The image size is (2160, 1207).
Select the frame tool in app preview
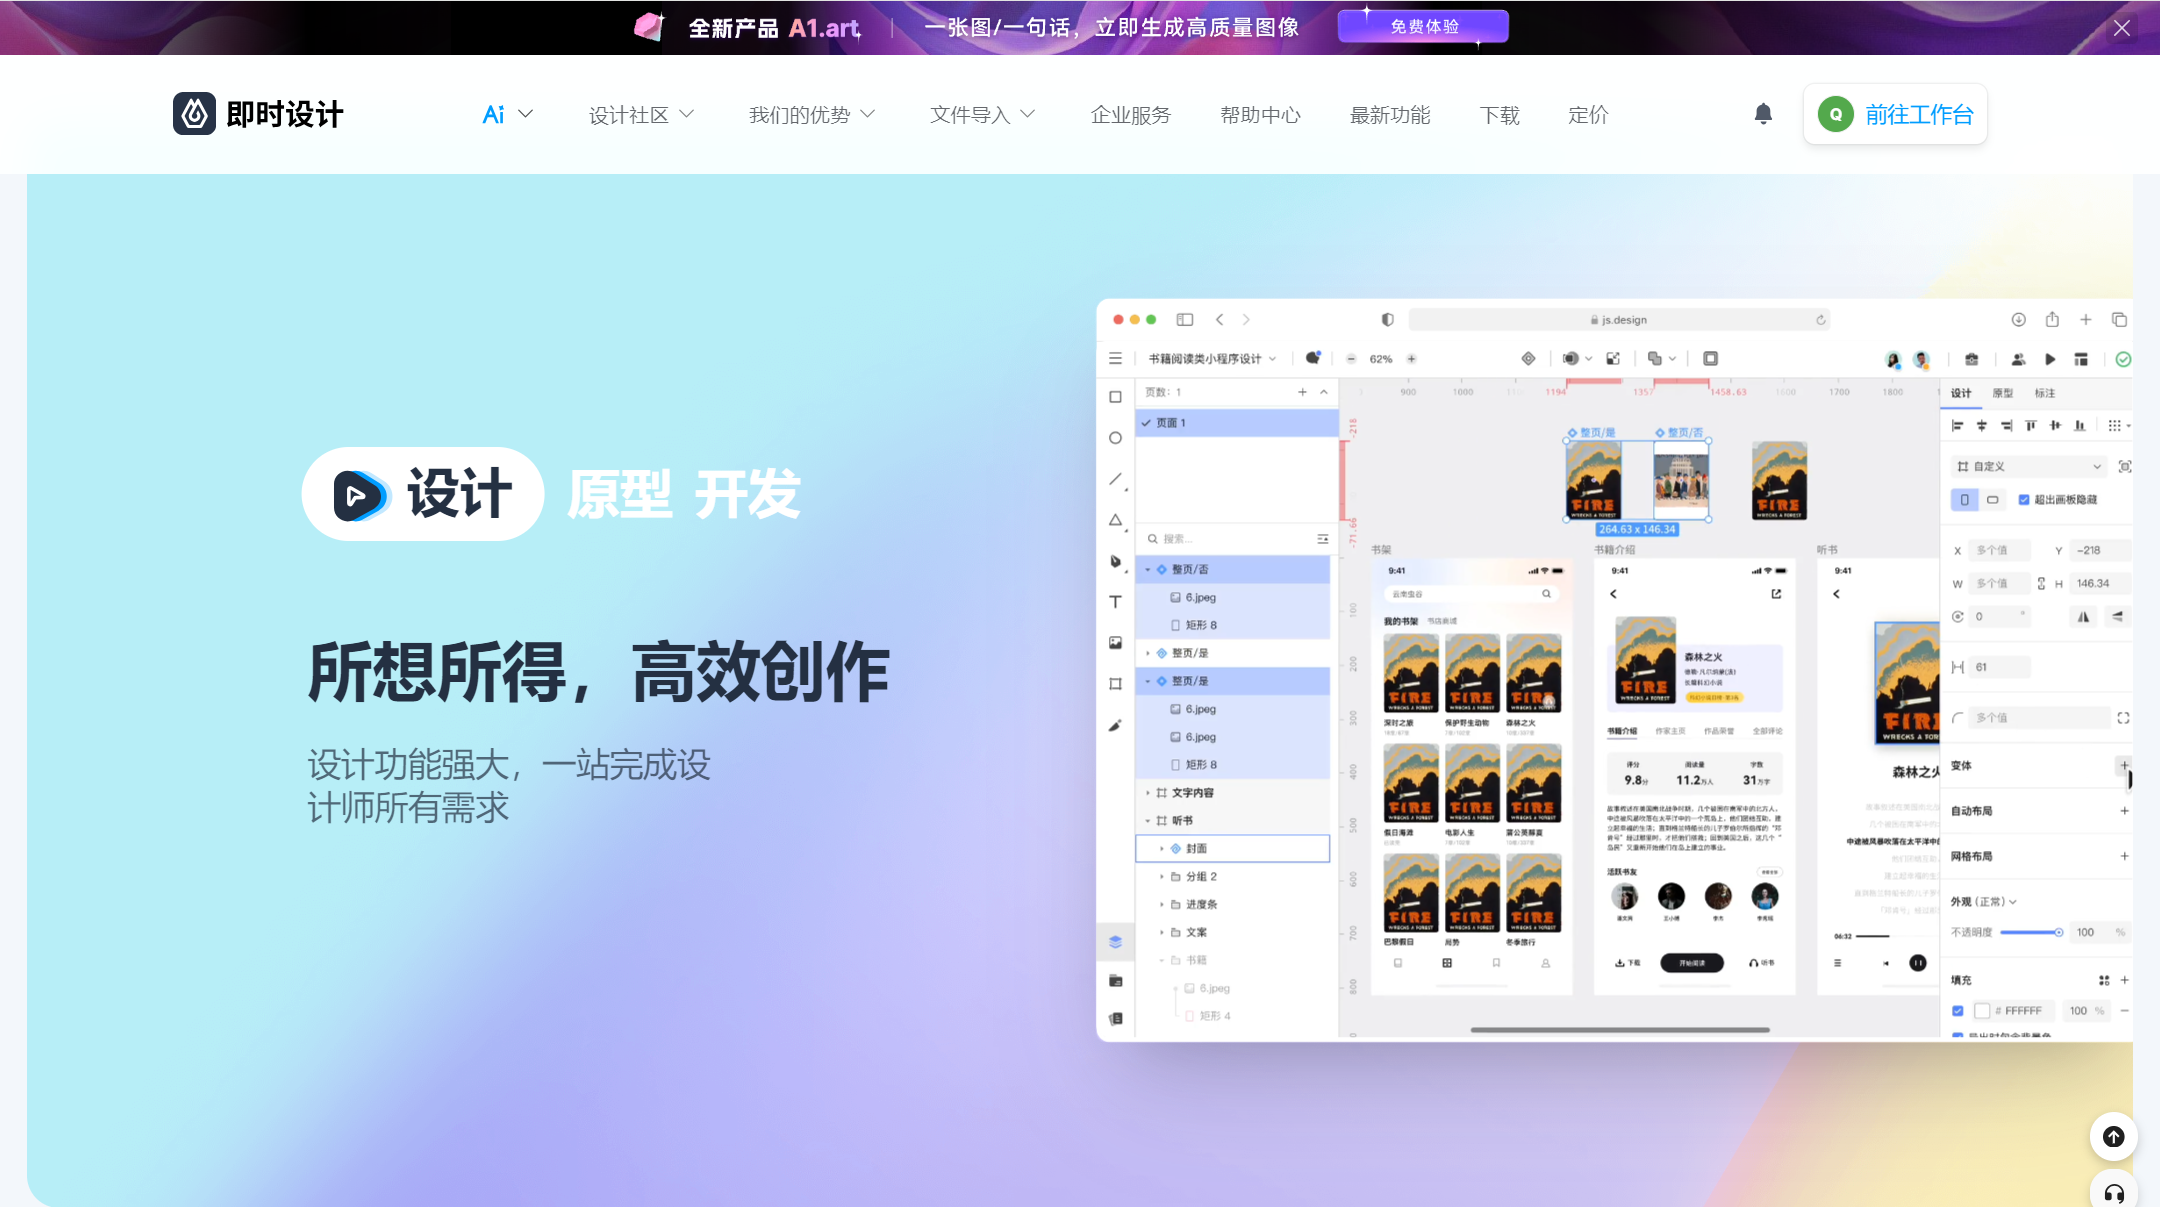1115,684
